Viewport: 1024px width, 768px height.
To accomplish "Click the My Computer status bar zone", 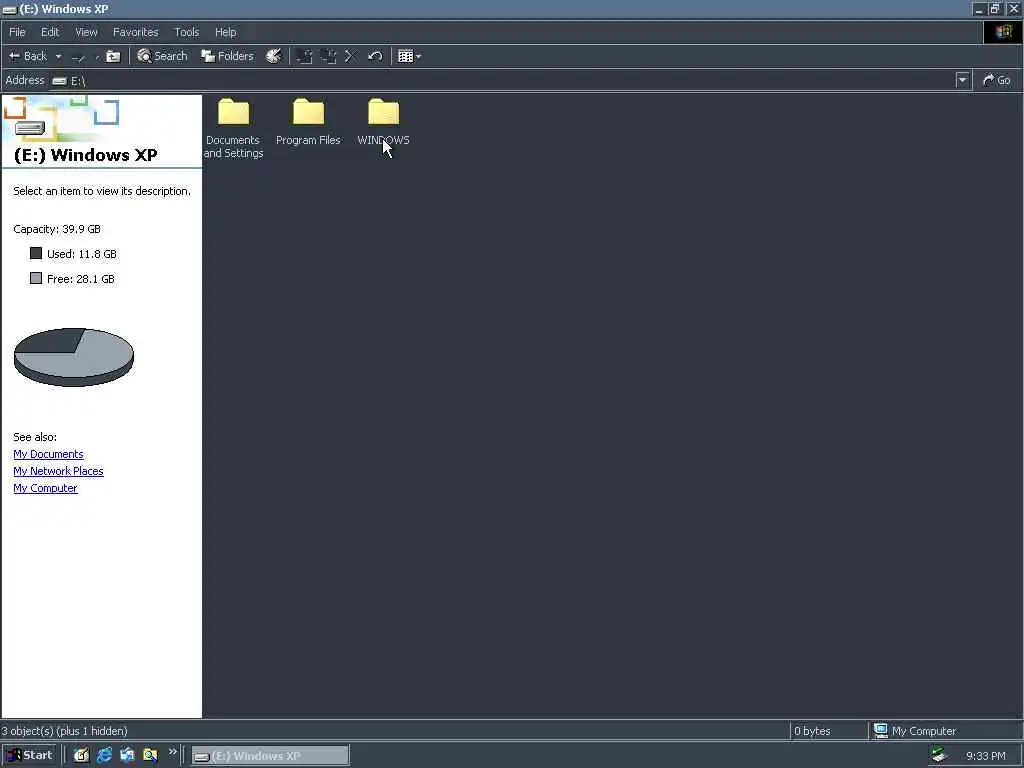I will coord(915,731).
